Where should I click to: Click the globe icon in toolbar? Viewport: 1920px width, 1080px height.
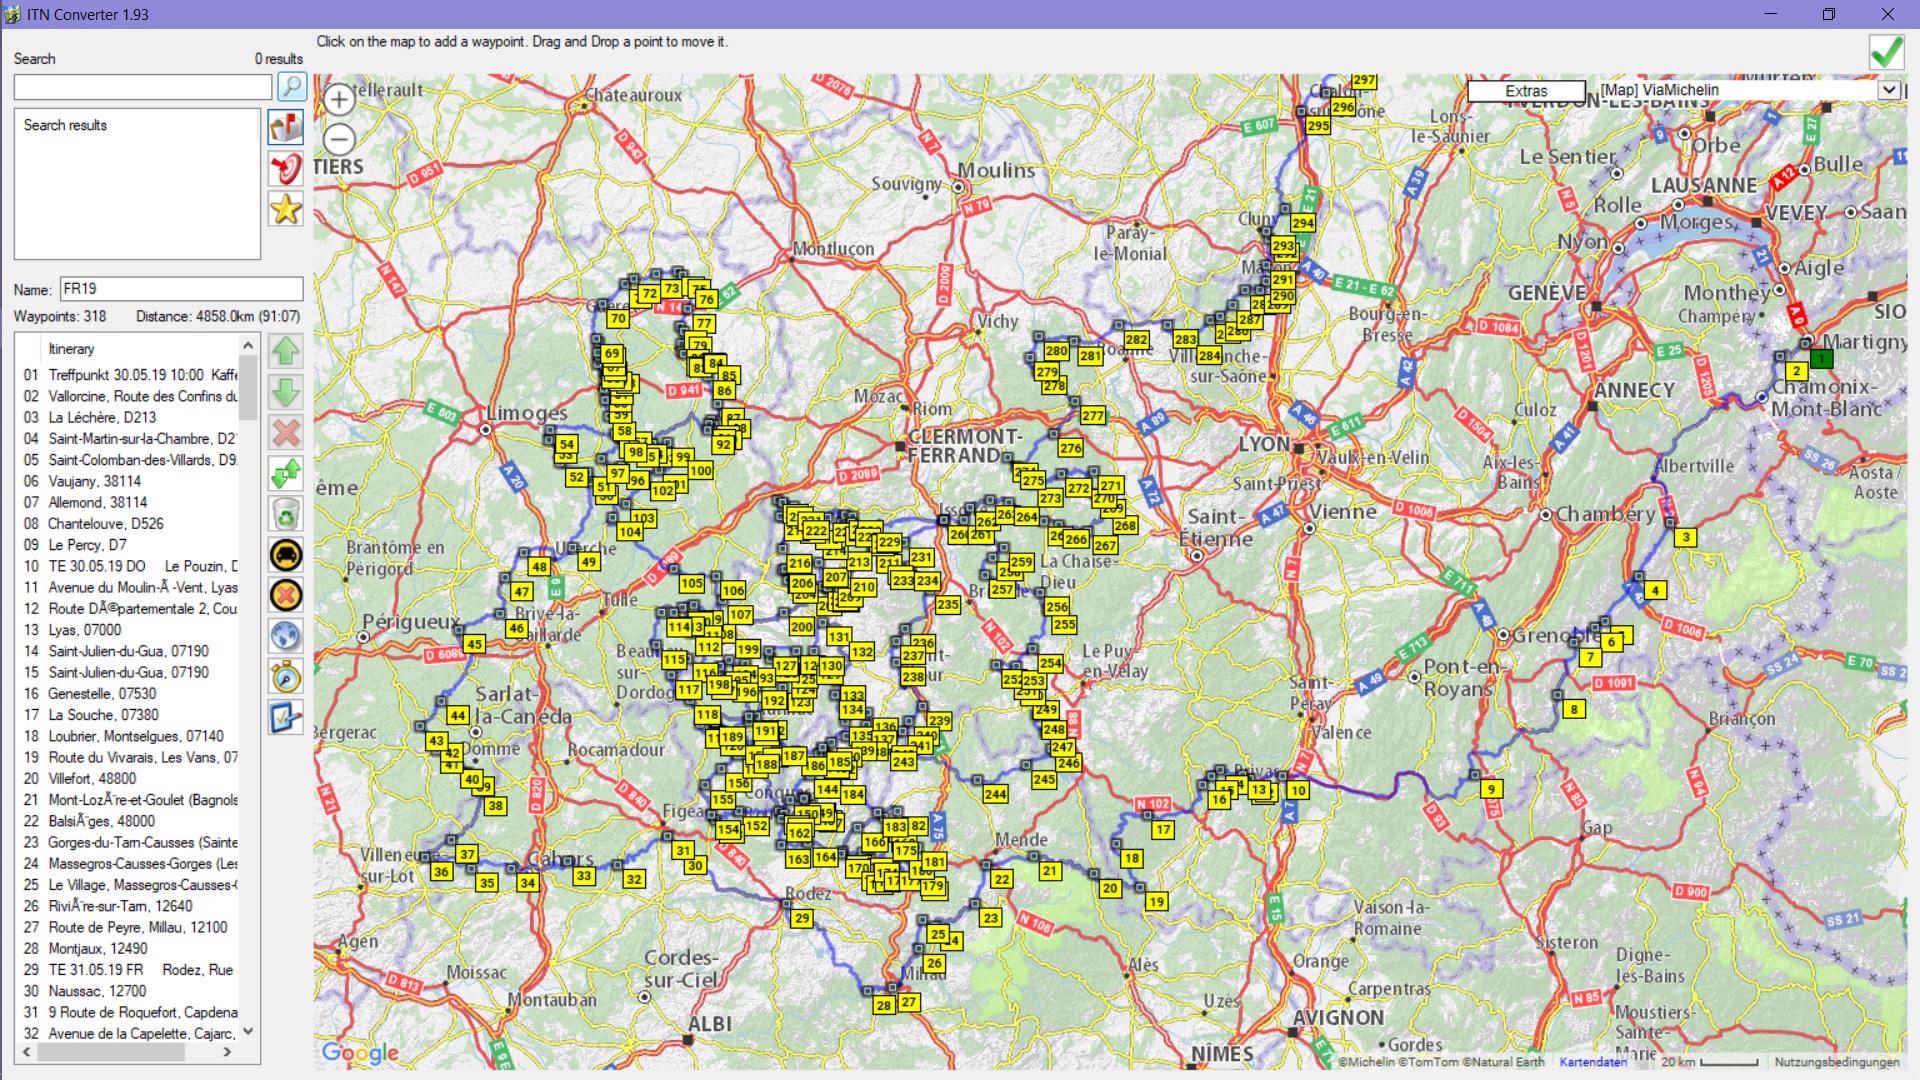point(286,636)
